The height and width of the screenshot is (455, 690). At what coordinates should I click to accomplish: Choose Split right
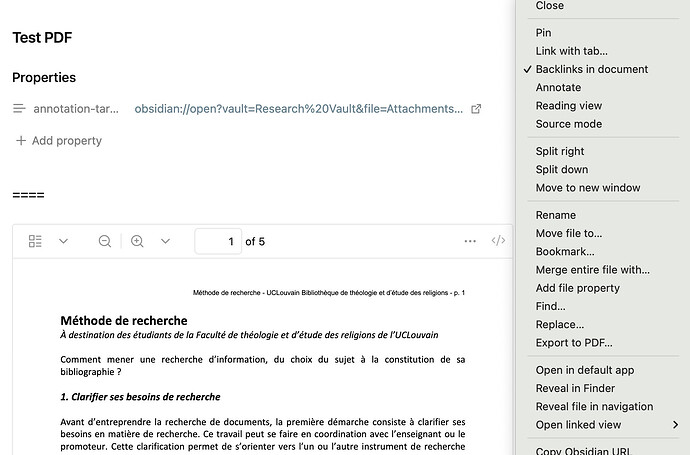(560, 151)
